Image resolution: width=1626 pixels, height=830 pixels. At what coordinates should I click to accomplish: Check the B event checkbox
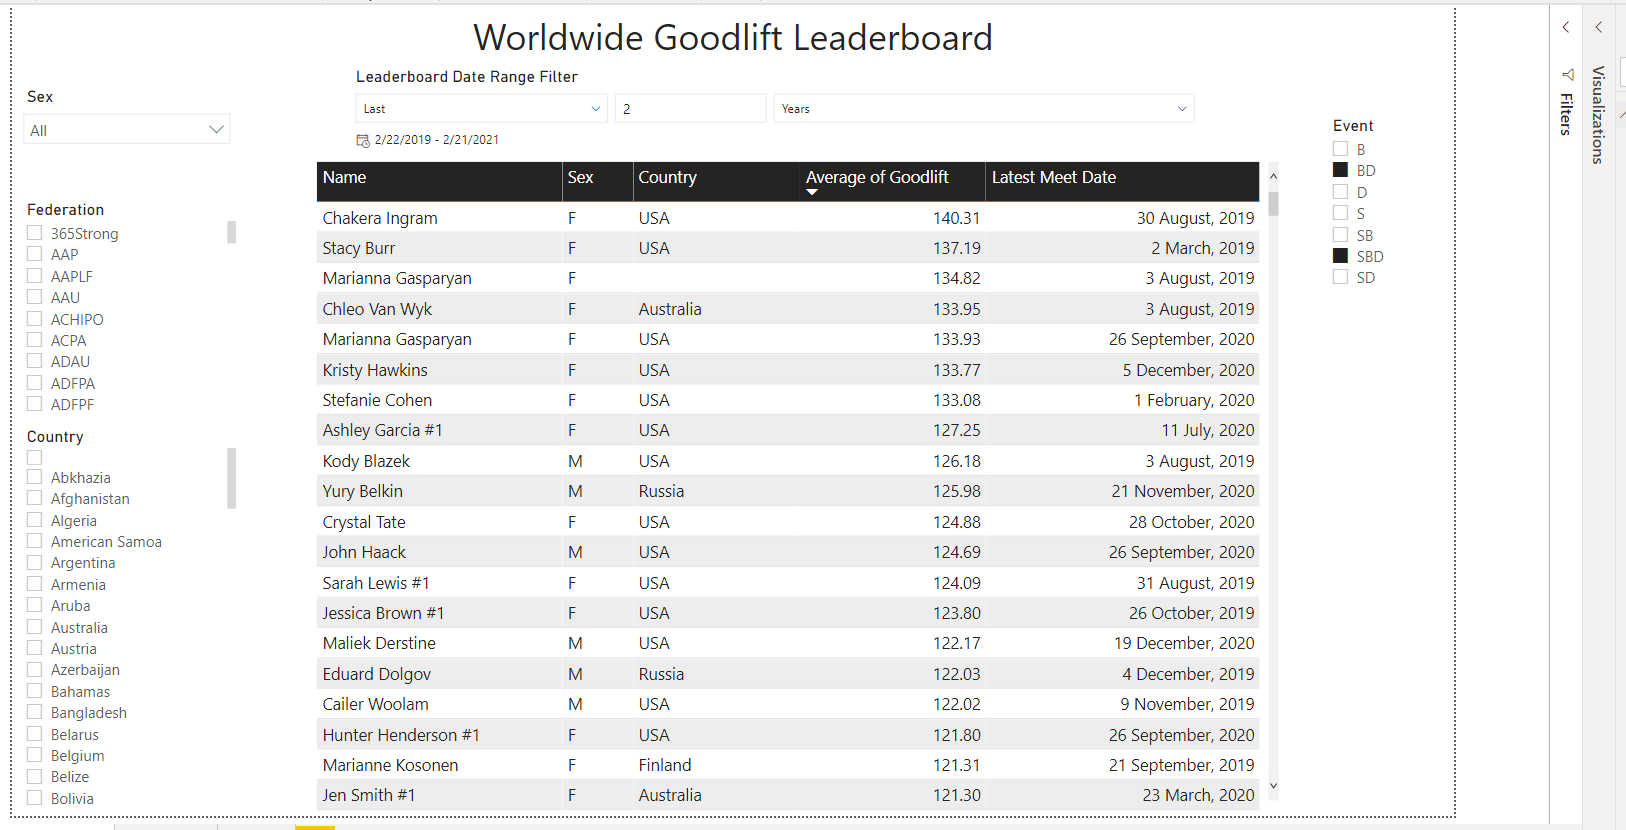pyautogui.click(x=1340, y=149)
